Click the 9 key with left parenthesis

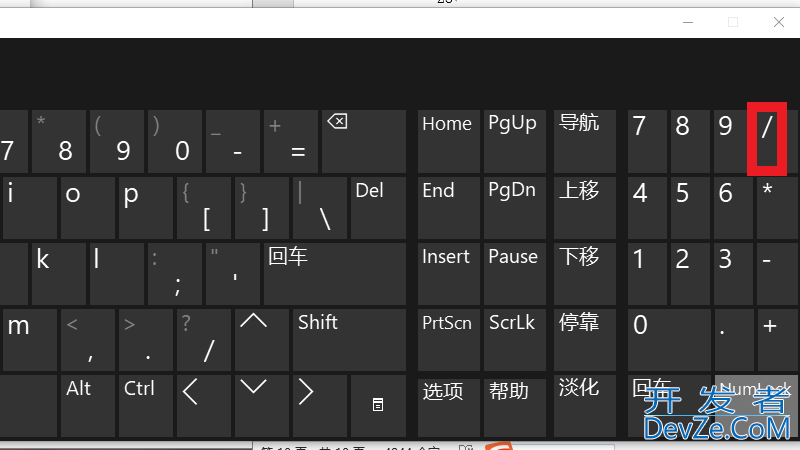117,141
